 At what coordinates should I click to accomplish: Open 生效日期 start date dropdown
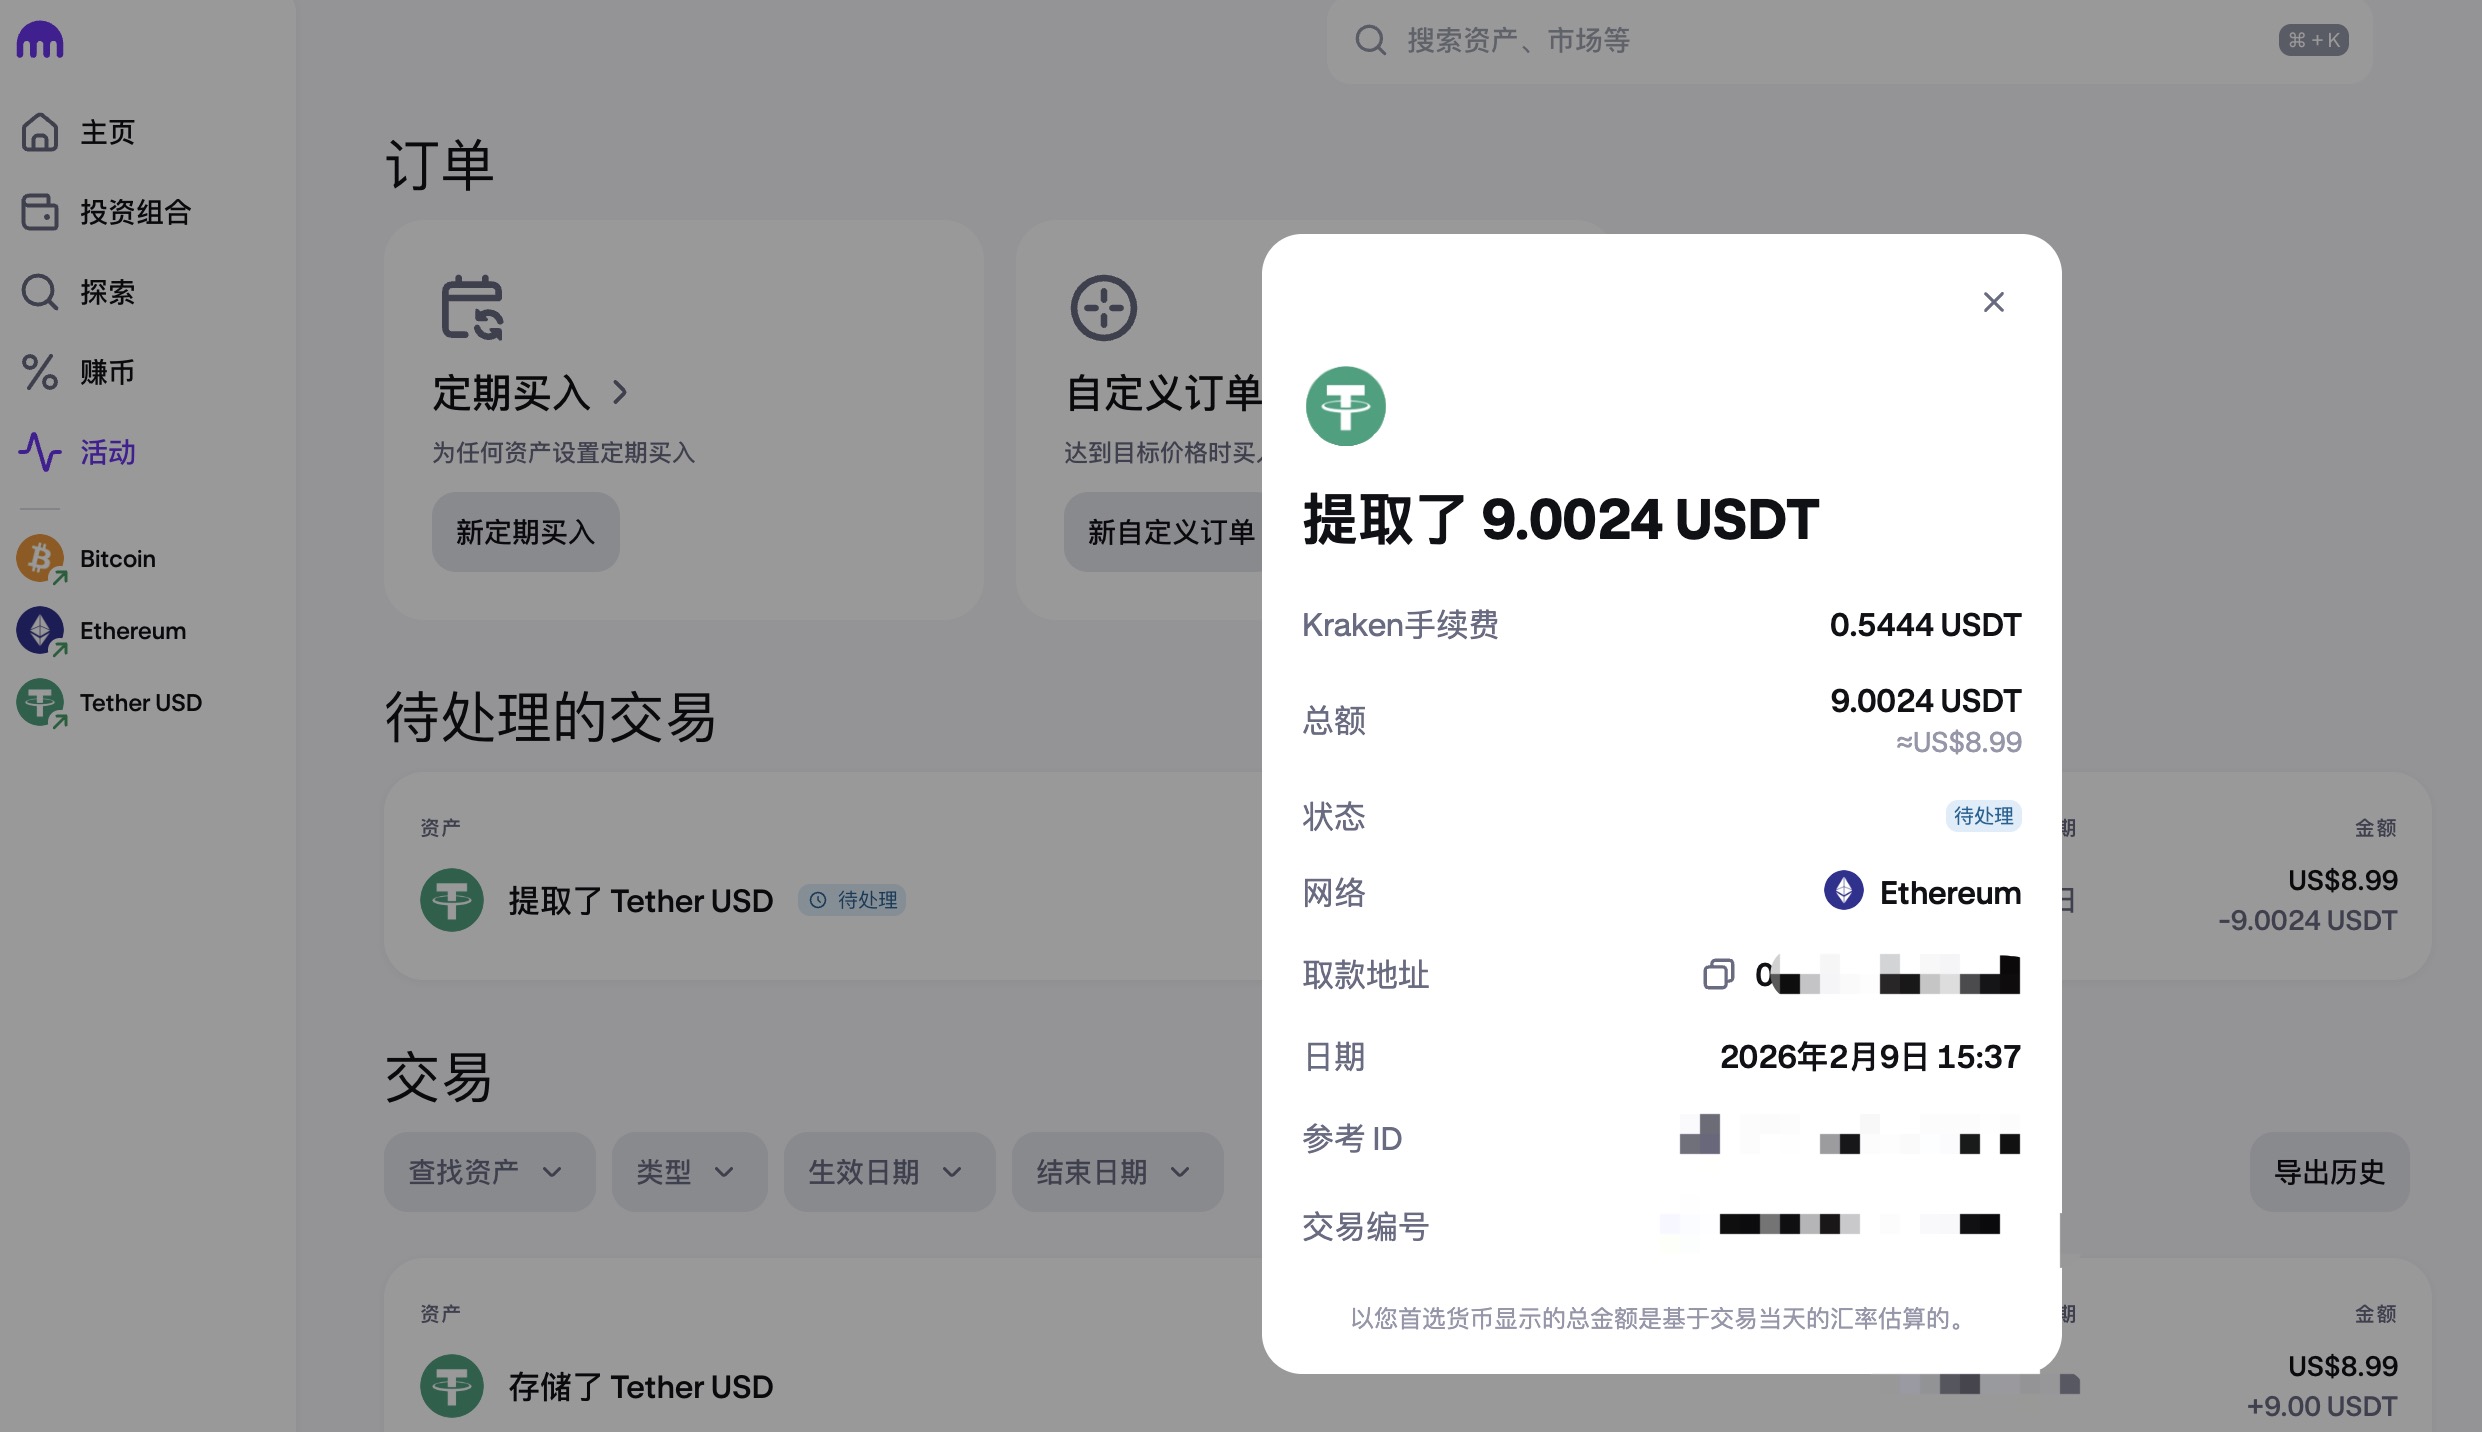point(888,1172)
